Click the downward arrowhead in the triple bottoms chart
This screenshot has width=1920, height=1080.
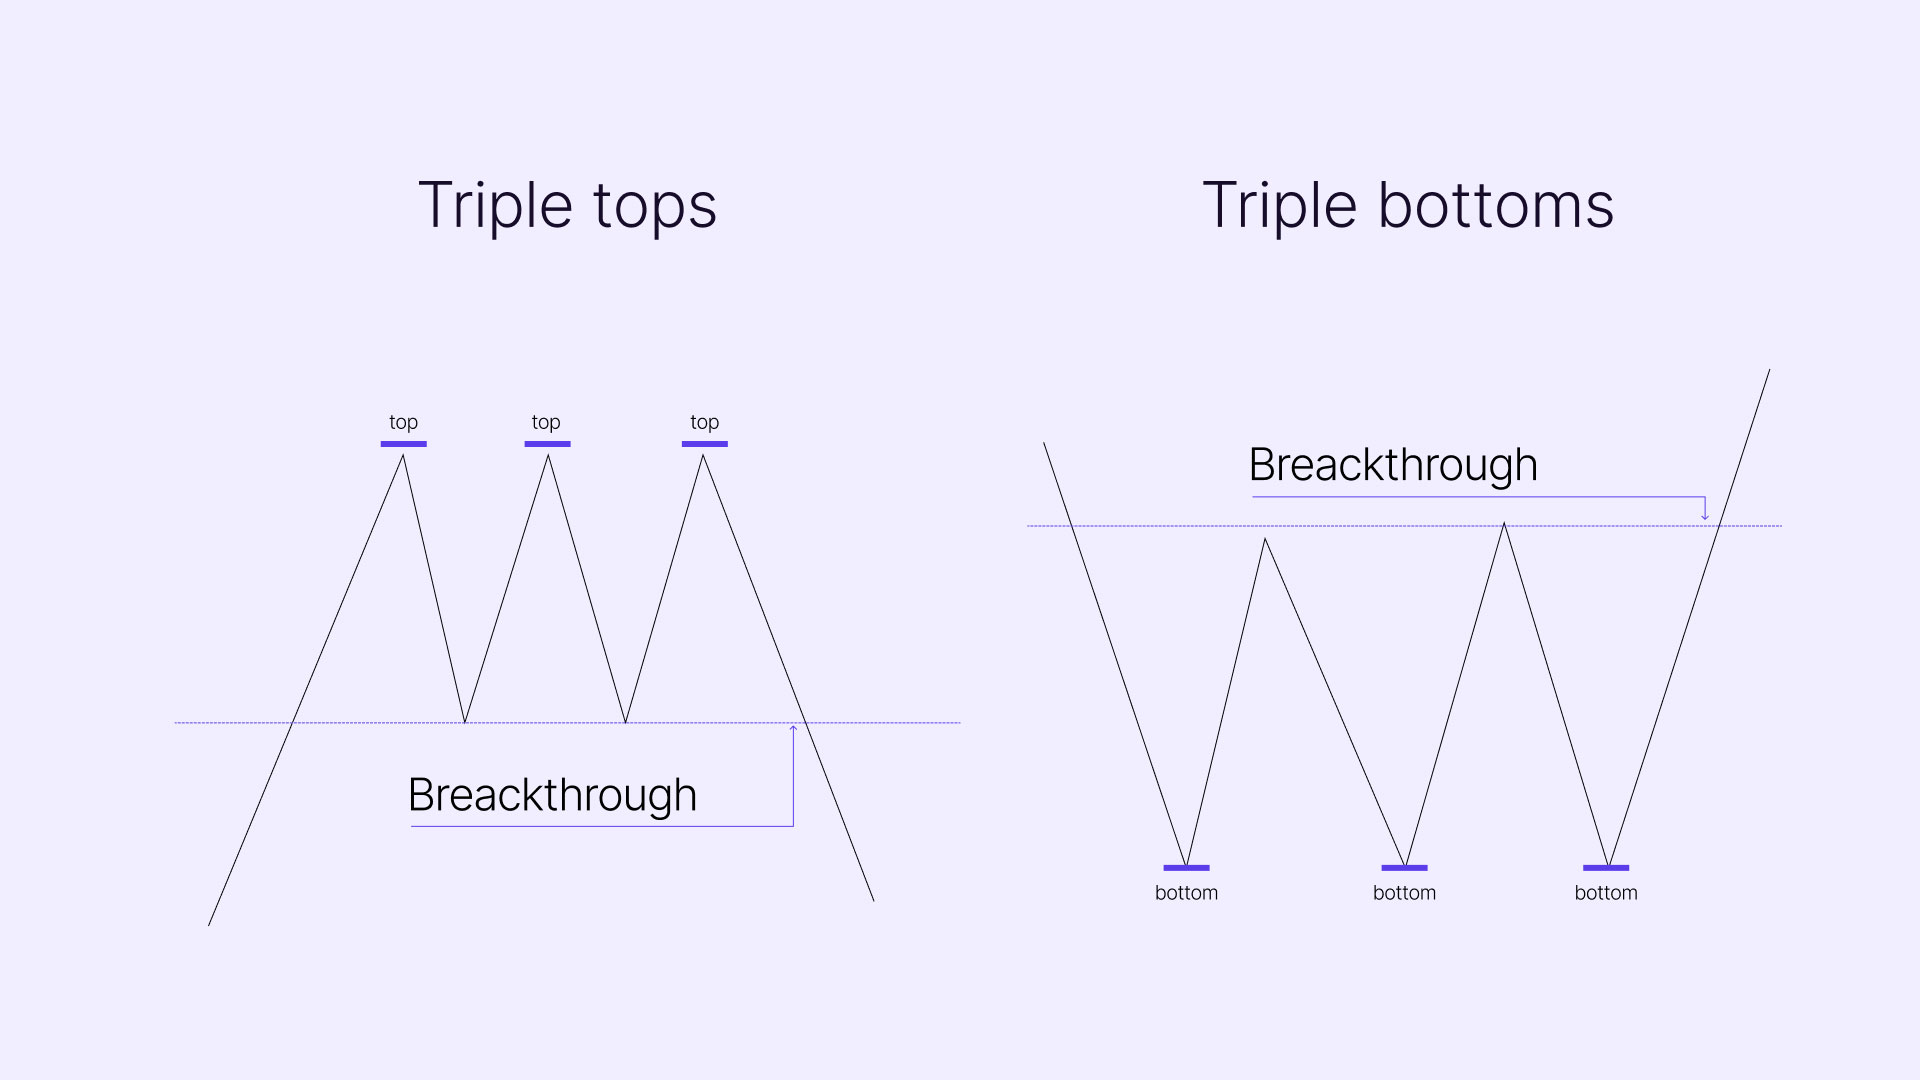[1705, 515]
